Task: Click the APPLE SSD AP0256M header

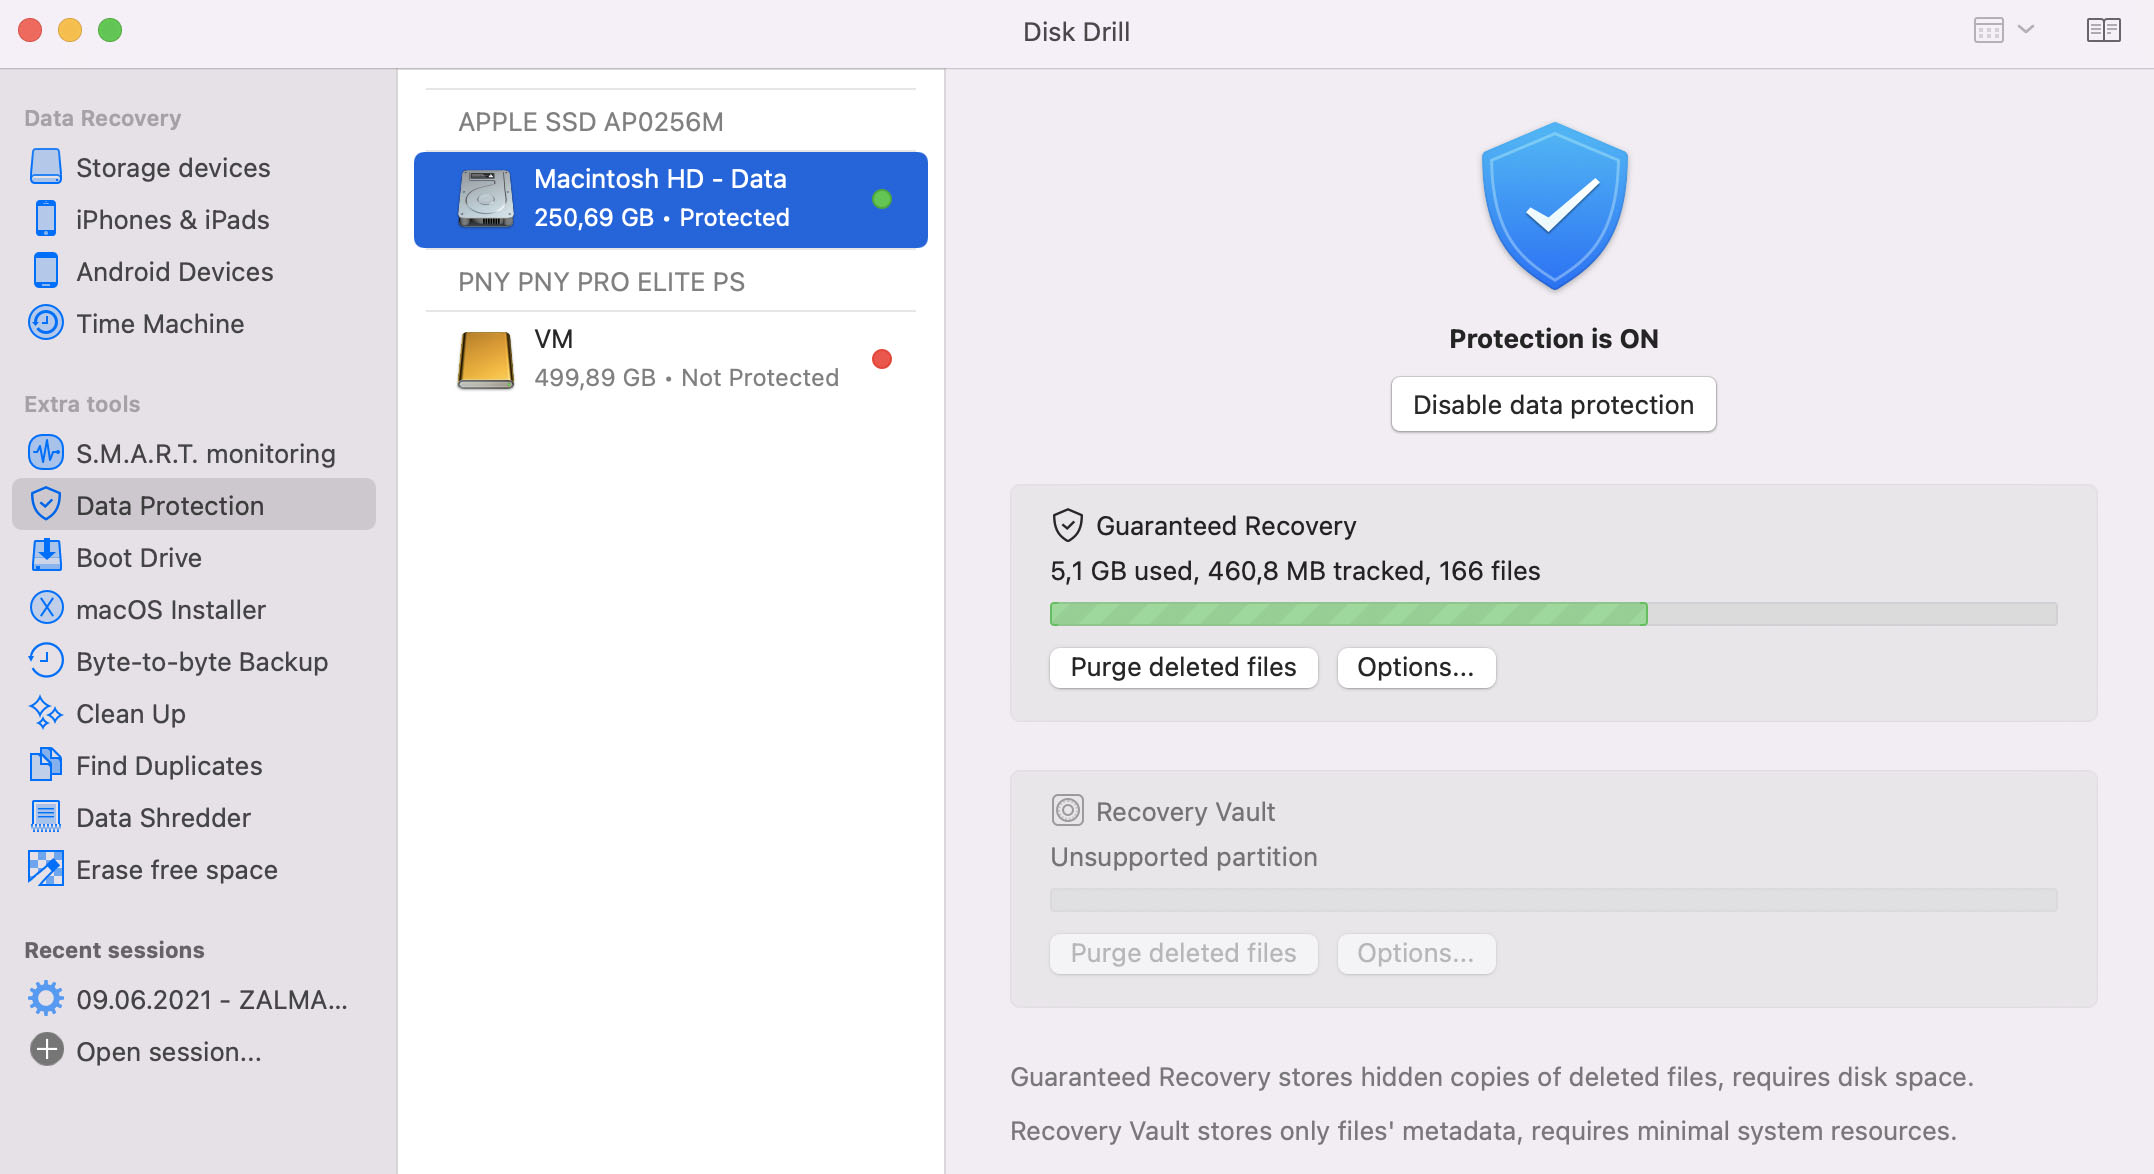Action: pyautogui.click(x=591, y=122)
